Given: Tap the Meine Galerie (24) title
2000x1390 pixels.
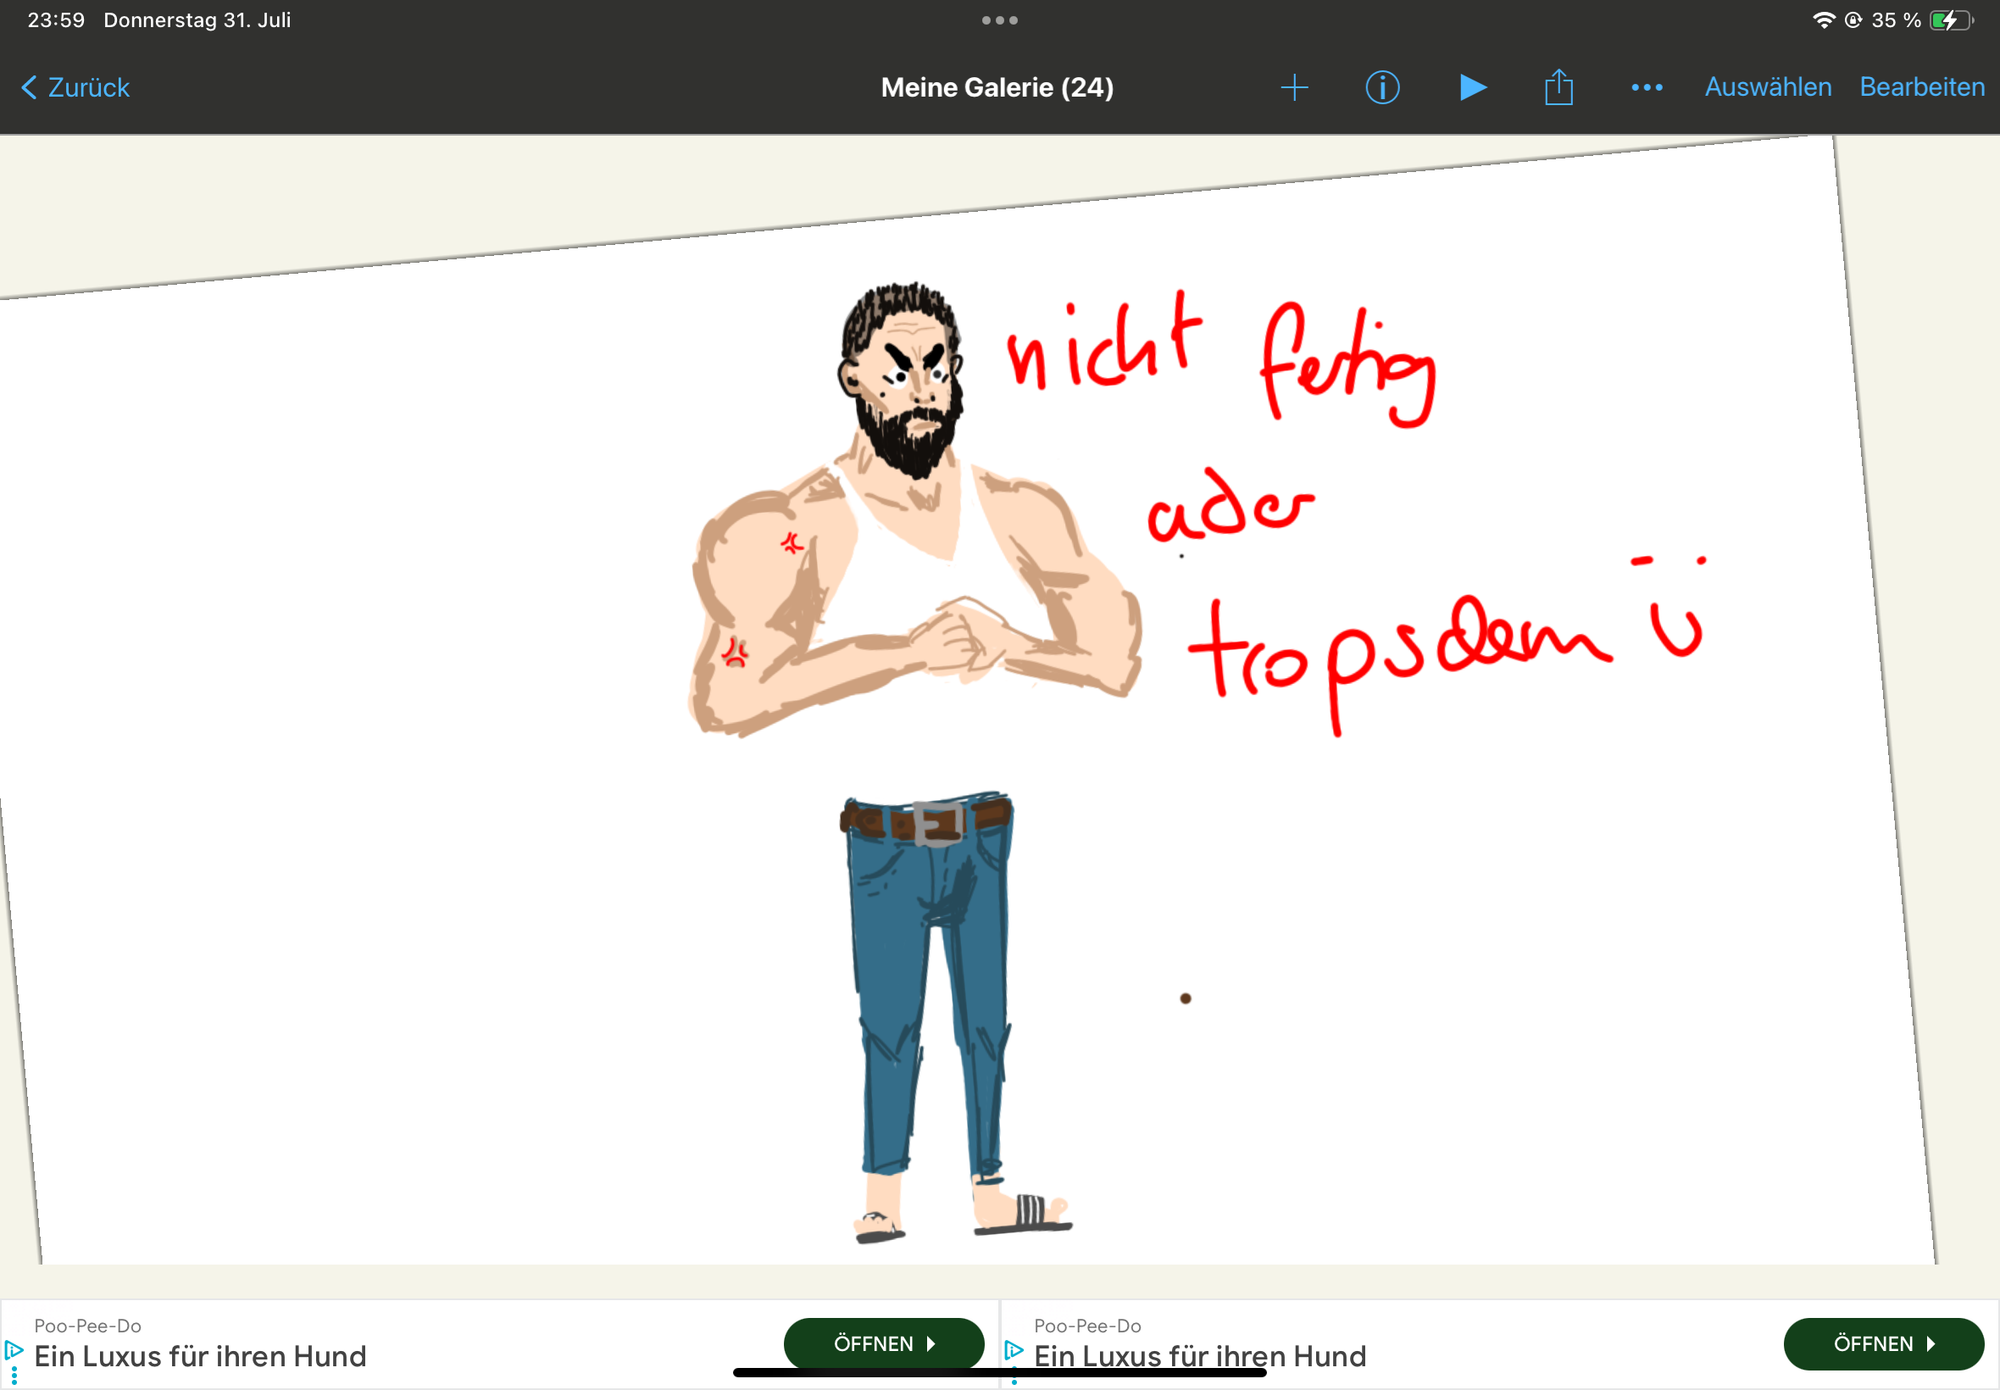Looking at the screenshot, I should pyautogui.click(x=996, y=88).
